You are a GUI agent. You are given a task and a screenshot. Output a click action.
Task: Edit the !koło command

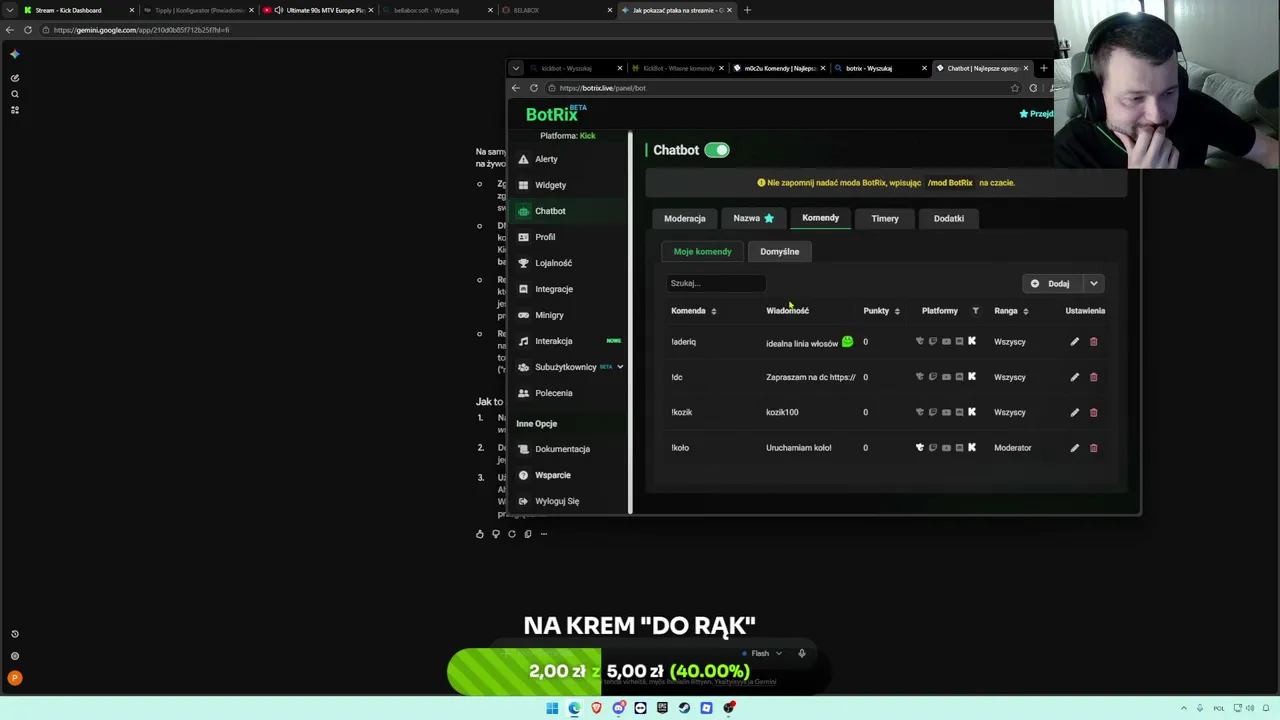(x=1075, y=448)
